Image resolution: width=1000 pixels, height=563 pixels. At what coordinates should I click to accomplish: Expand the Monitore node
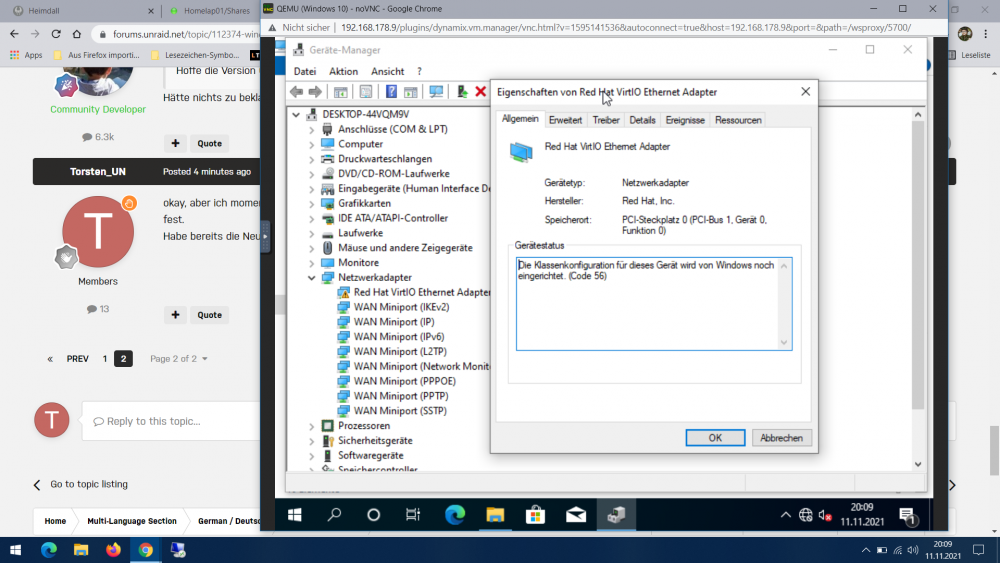tap(312, 263)
